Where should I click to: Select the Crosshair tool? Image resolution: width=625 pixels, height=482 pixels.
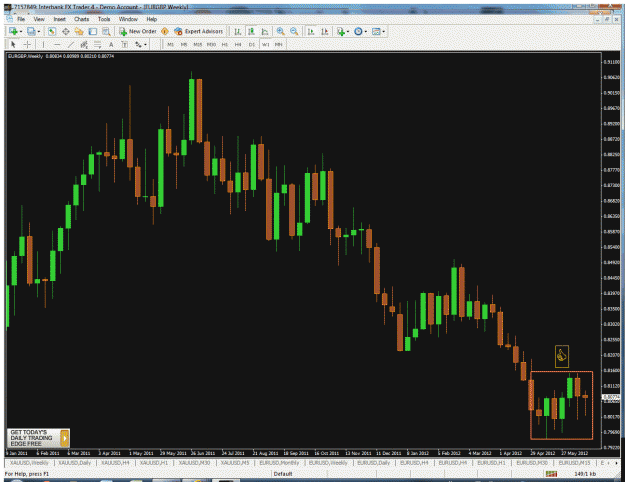(x=27, y=45)
